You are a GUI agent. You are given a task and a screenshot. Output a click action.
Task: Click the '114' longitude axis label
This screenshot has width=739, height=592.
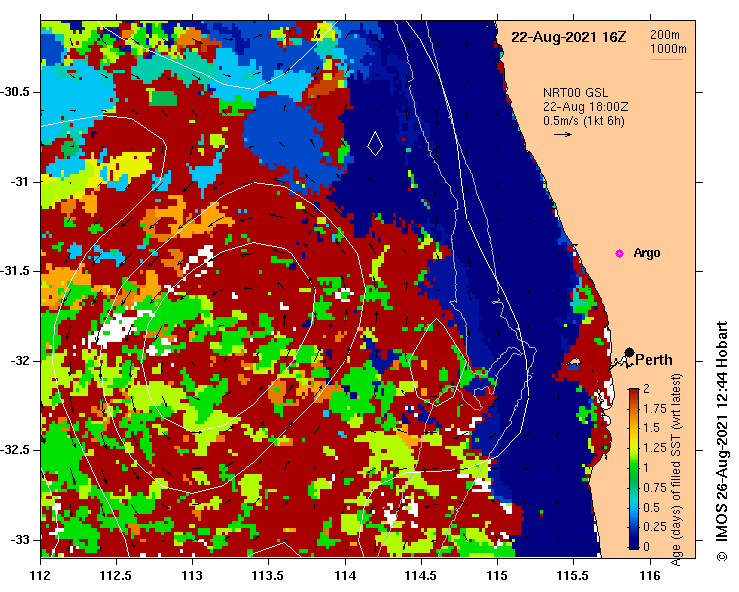pyautogui.click(x=345, y=576)
